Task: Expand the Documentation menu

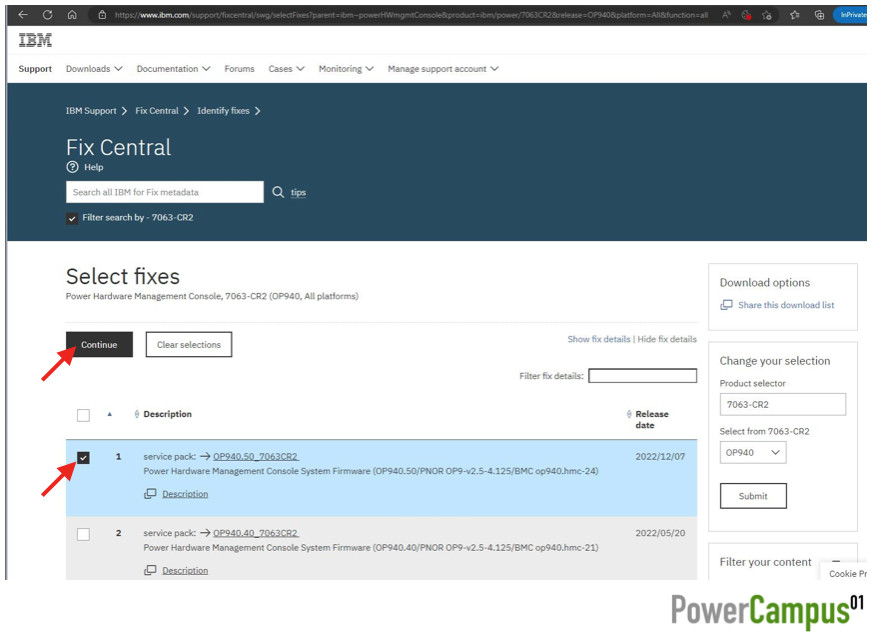Action: 173,69
